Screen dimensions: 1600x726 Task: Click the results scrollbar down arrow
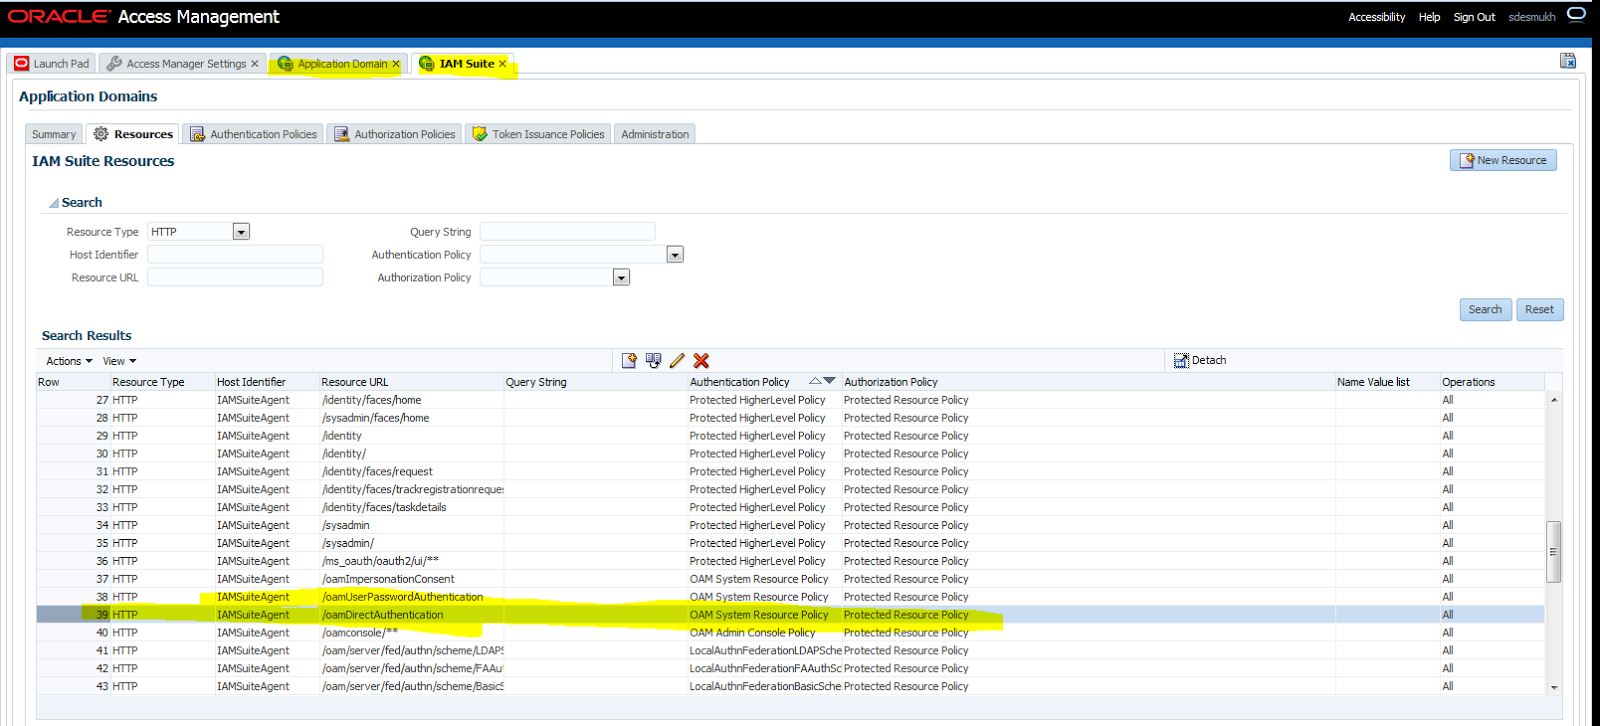point(1554,688)
